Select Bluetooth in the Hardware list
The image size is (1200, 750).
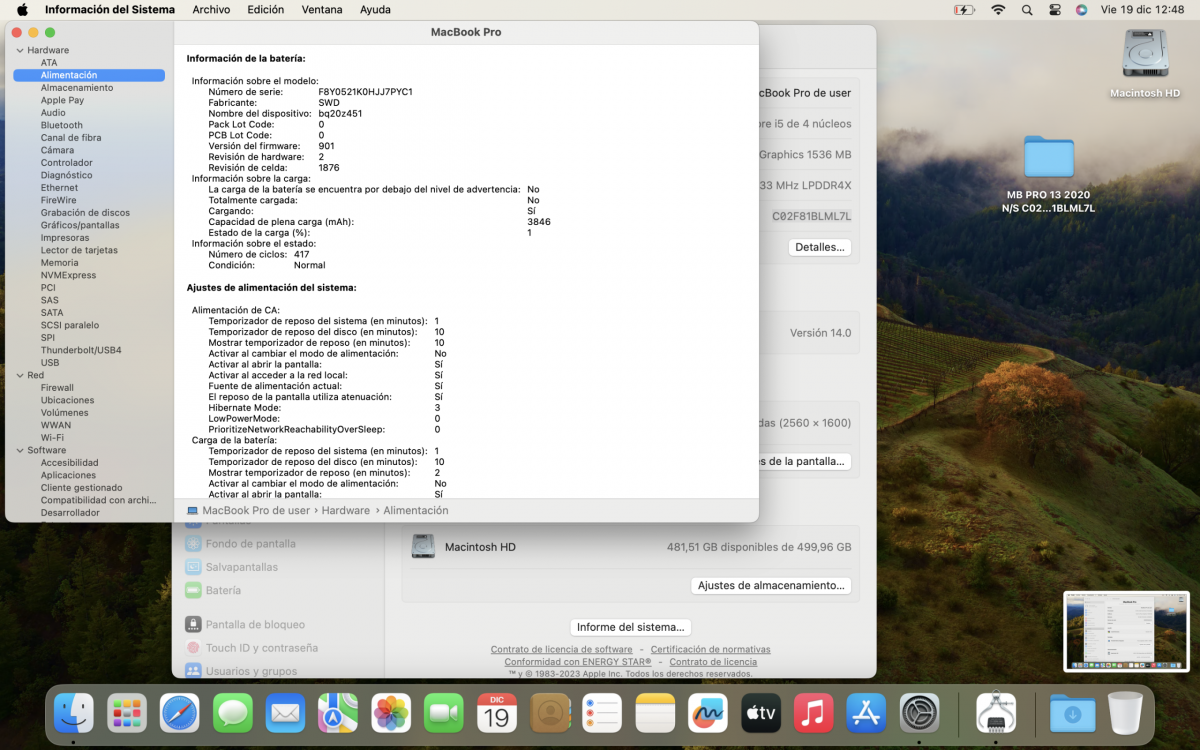[x=62, y=125]
